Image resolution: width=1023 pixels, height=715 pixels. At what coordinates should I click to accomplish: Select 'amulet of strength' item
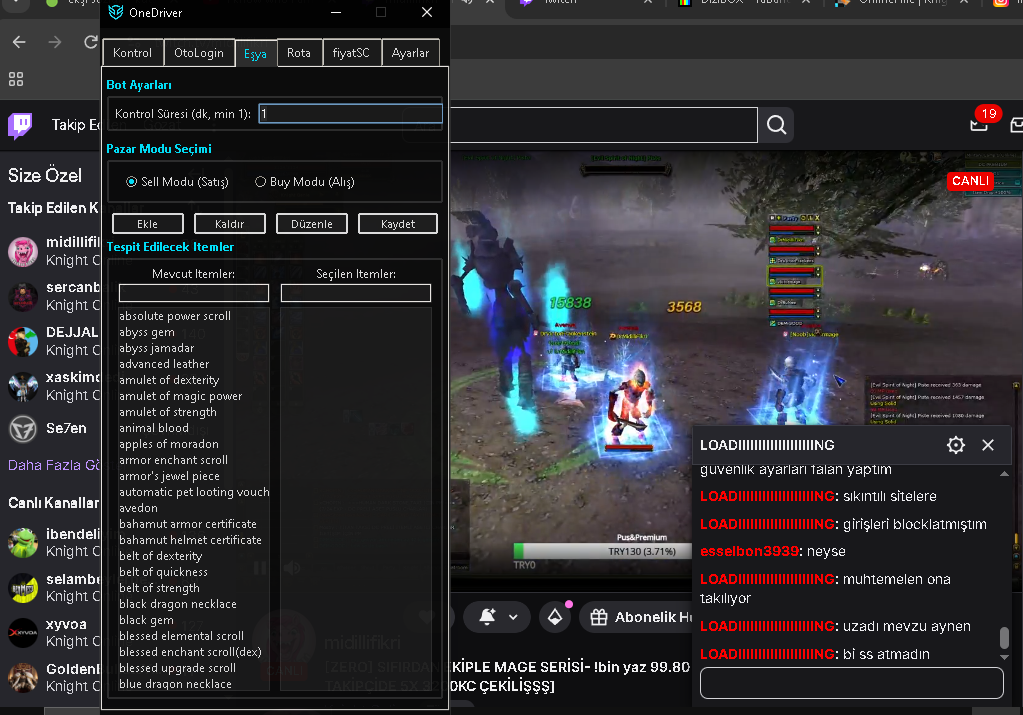pos(168,412)
